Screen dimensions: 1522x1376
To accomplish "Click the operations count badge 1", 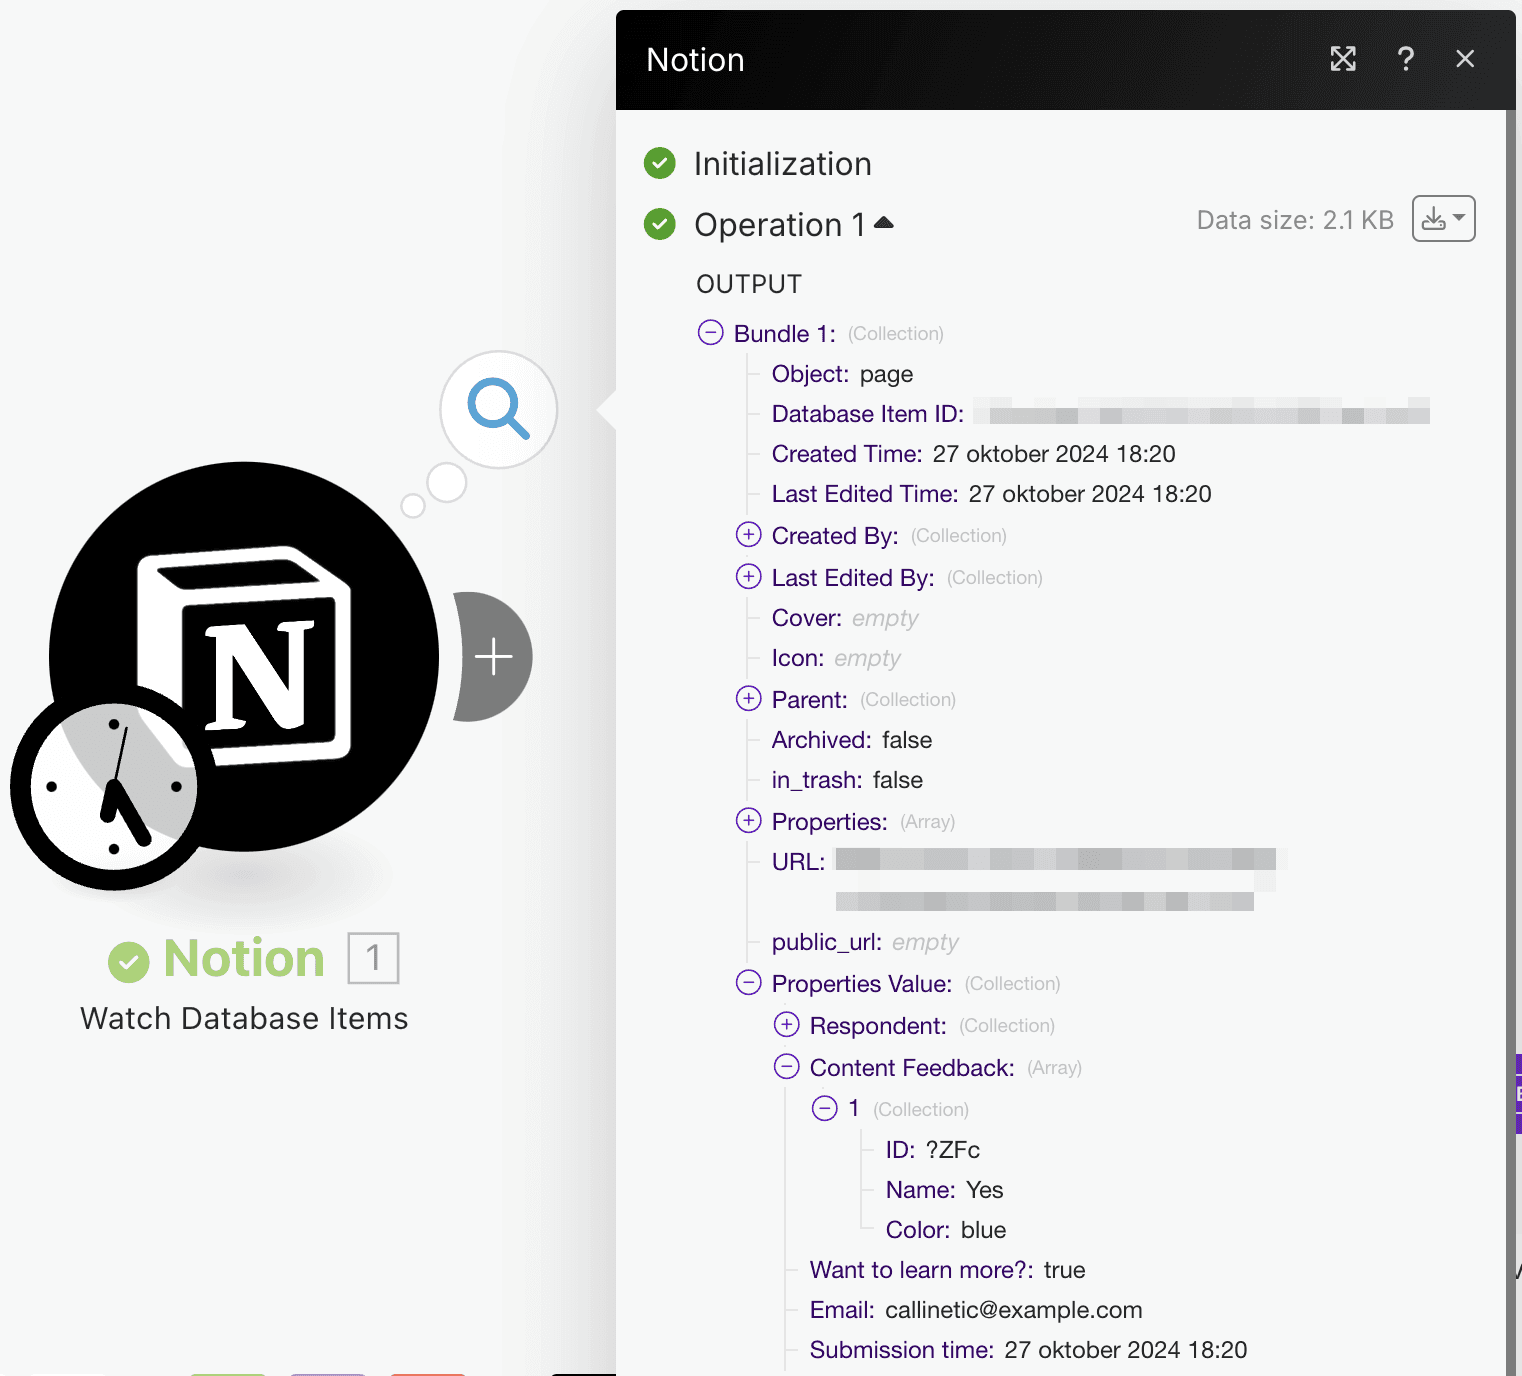I will [373, 958].
